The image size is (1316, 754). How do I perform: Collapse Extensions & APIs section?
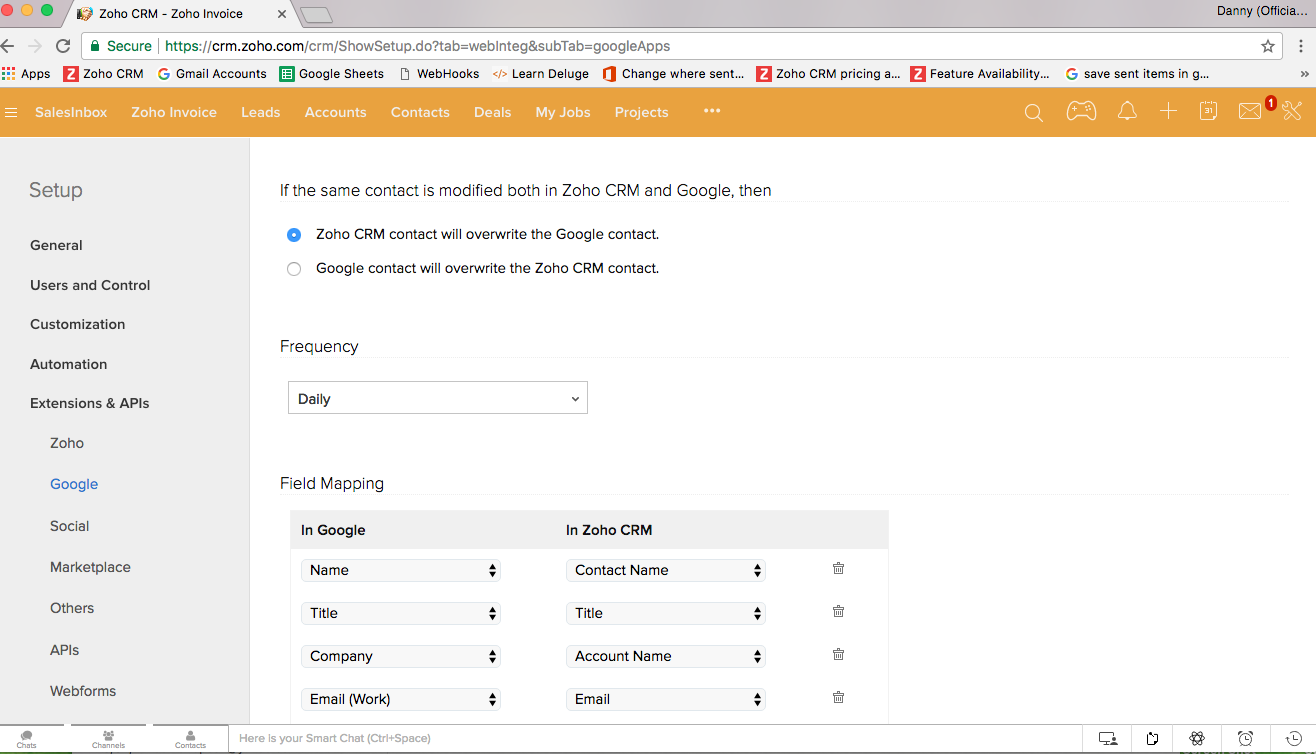(x=89, y=403)
